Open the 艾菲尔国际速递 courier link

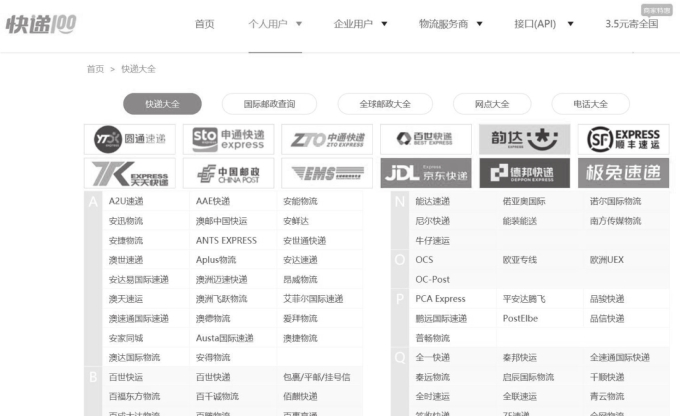pos(313,299)
